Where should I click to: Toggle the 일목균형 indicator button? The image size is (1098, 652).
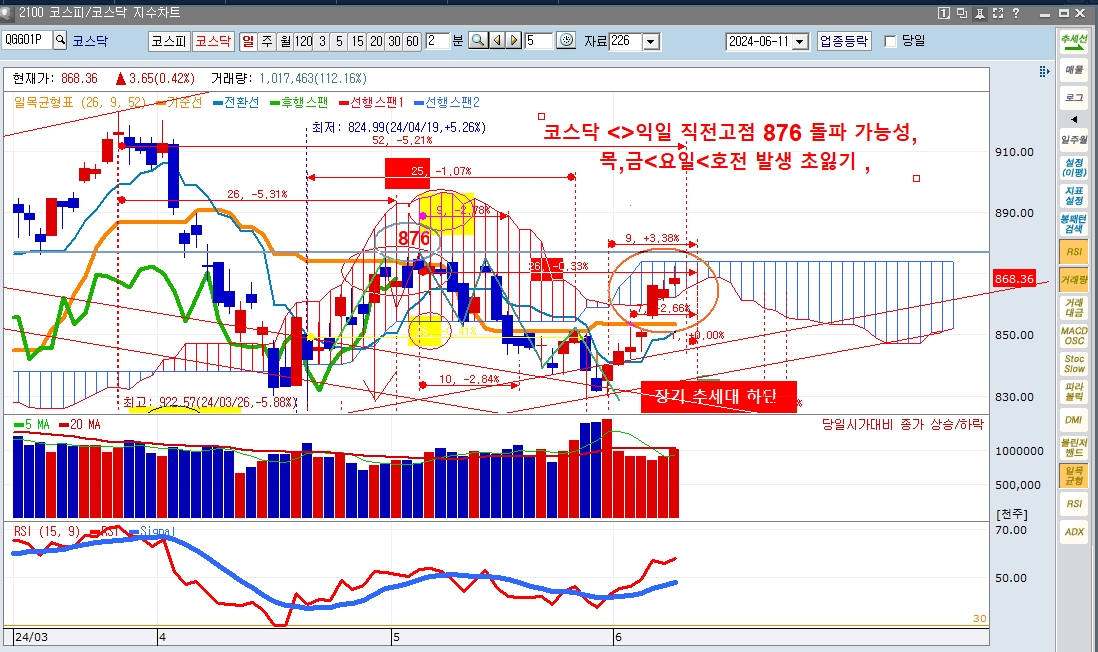pyautogui.click(x=1073, y=476)
